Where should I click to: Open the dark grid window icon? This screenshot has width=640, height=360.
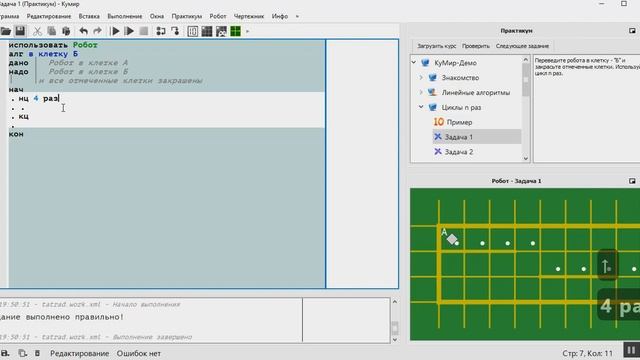207,31
